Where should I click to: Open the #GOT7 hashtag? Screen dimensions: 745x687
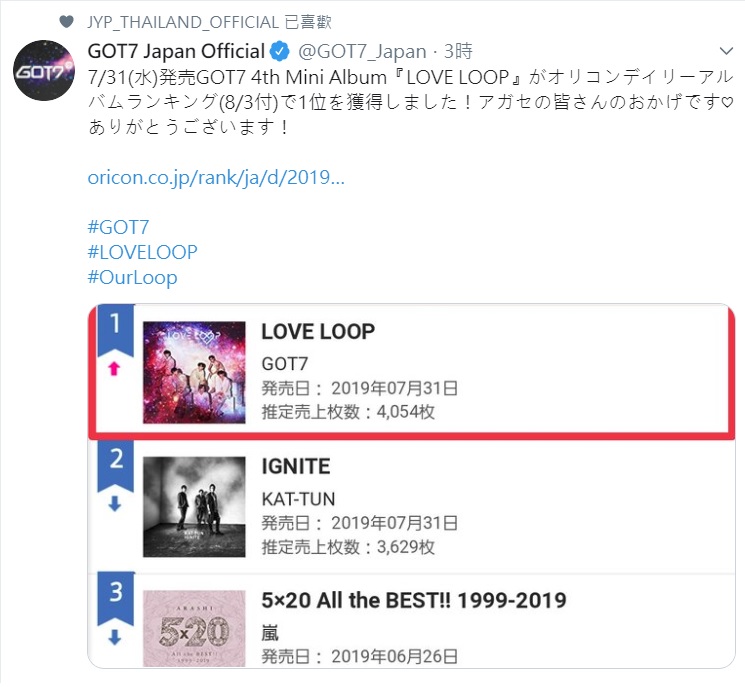(119, 226)
